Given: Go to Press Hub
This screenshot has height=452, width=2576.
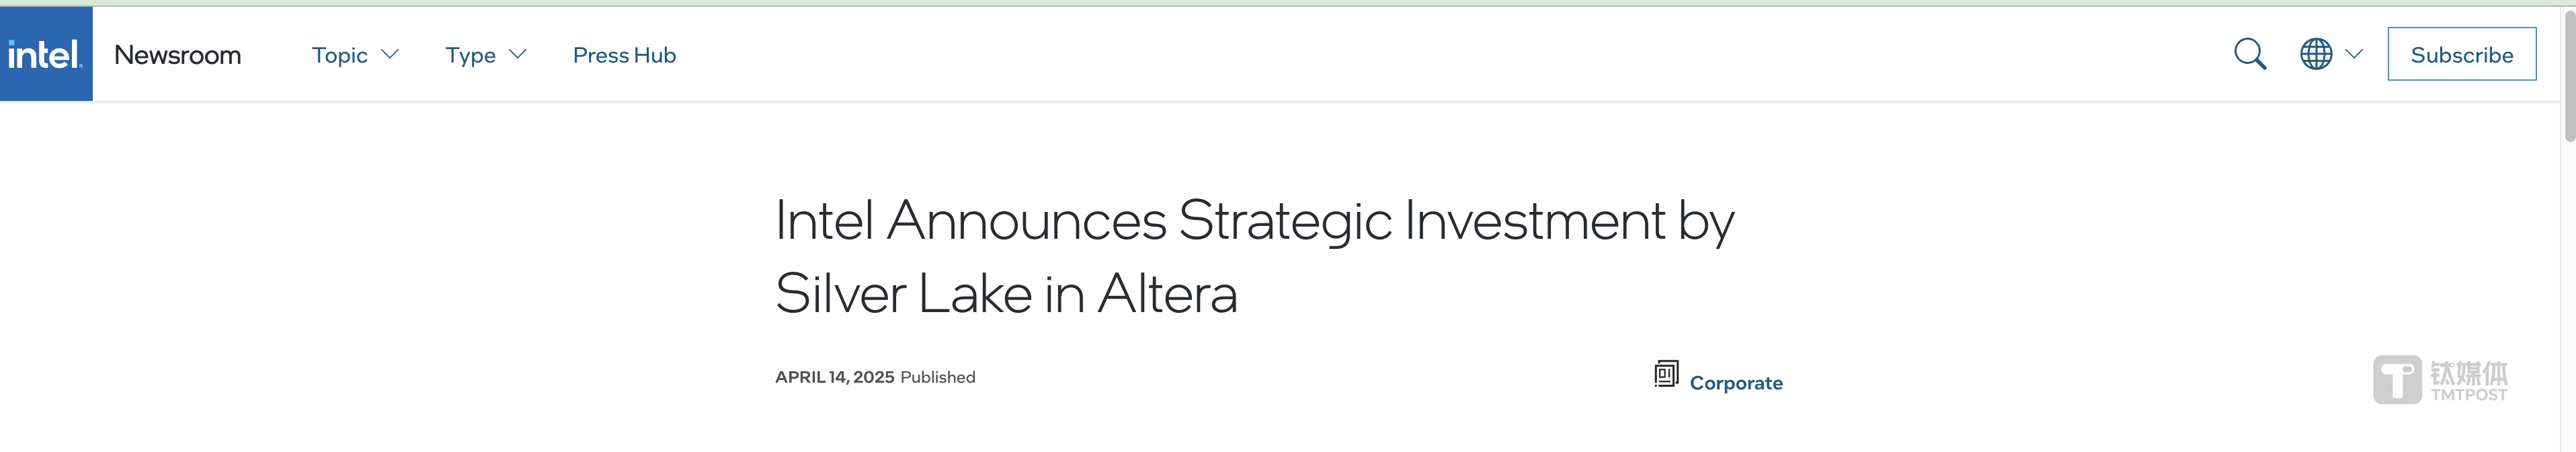Looking at the screenshot, I should pos(624,55).
